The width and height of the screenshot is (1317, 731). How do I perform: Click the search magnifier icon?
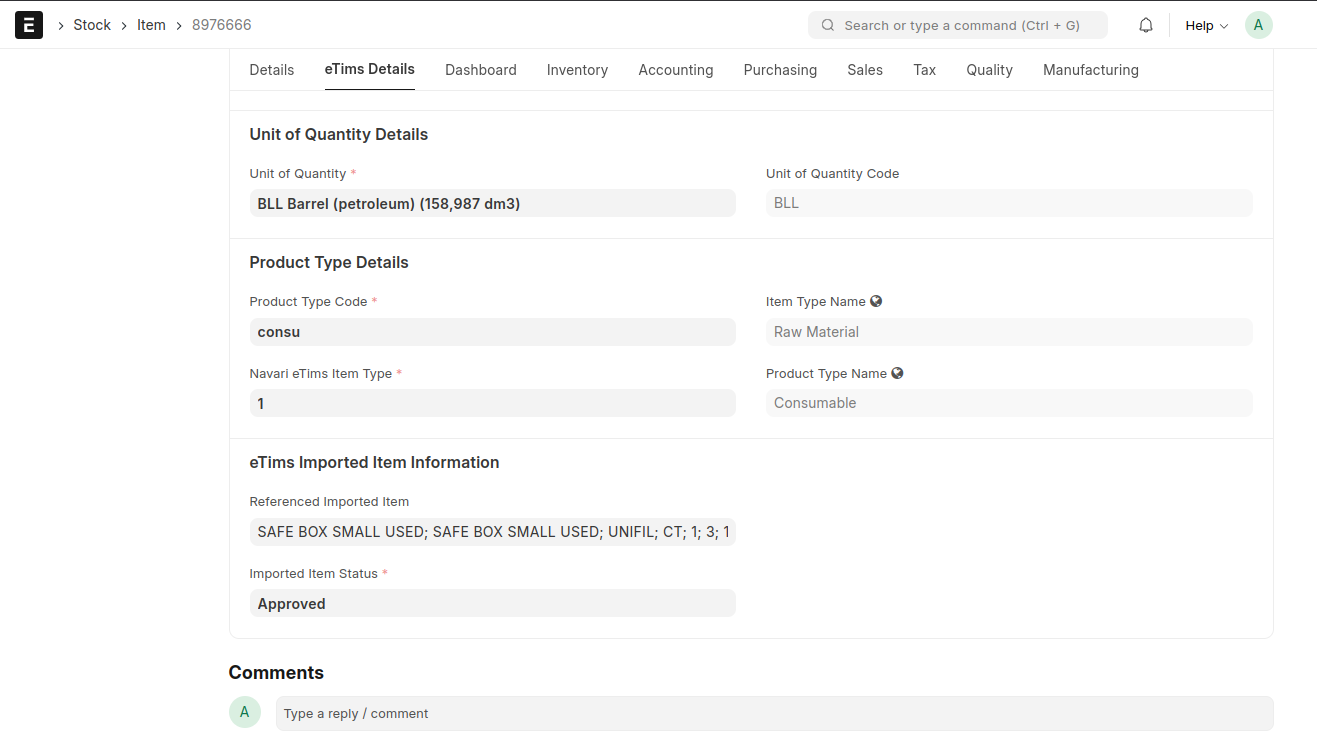[828, 25]
